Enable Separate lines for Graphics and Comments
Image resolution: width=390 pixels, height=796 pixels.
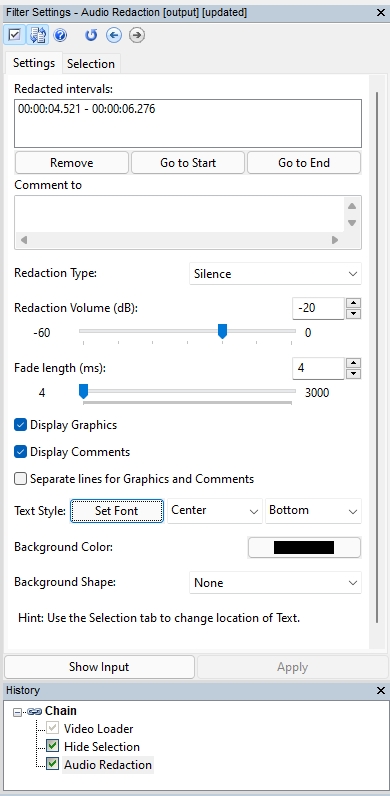point(20,479)
